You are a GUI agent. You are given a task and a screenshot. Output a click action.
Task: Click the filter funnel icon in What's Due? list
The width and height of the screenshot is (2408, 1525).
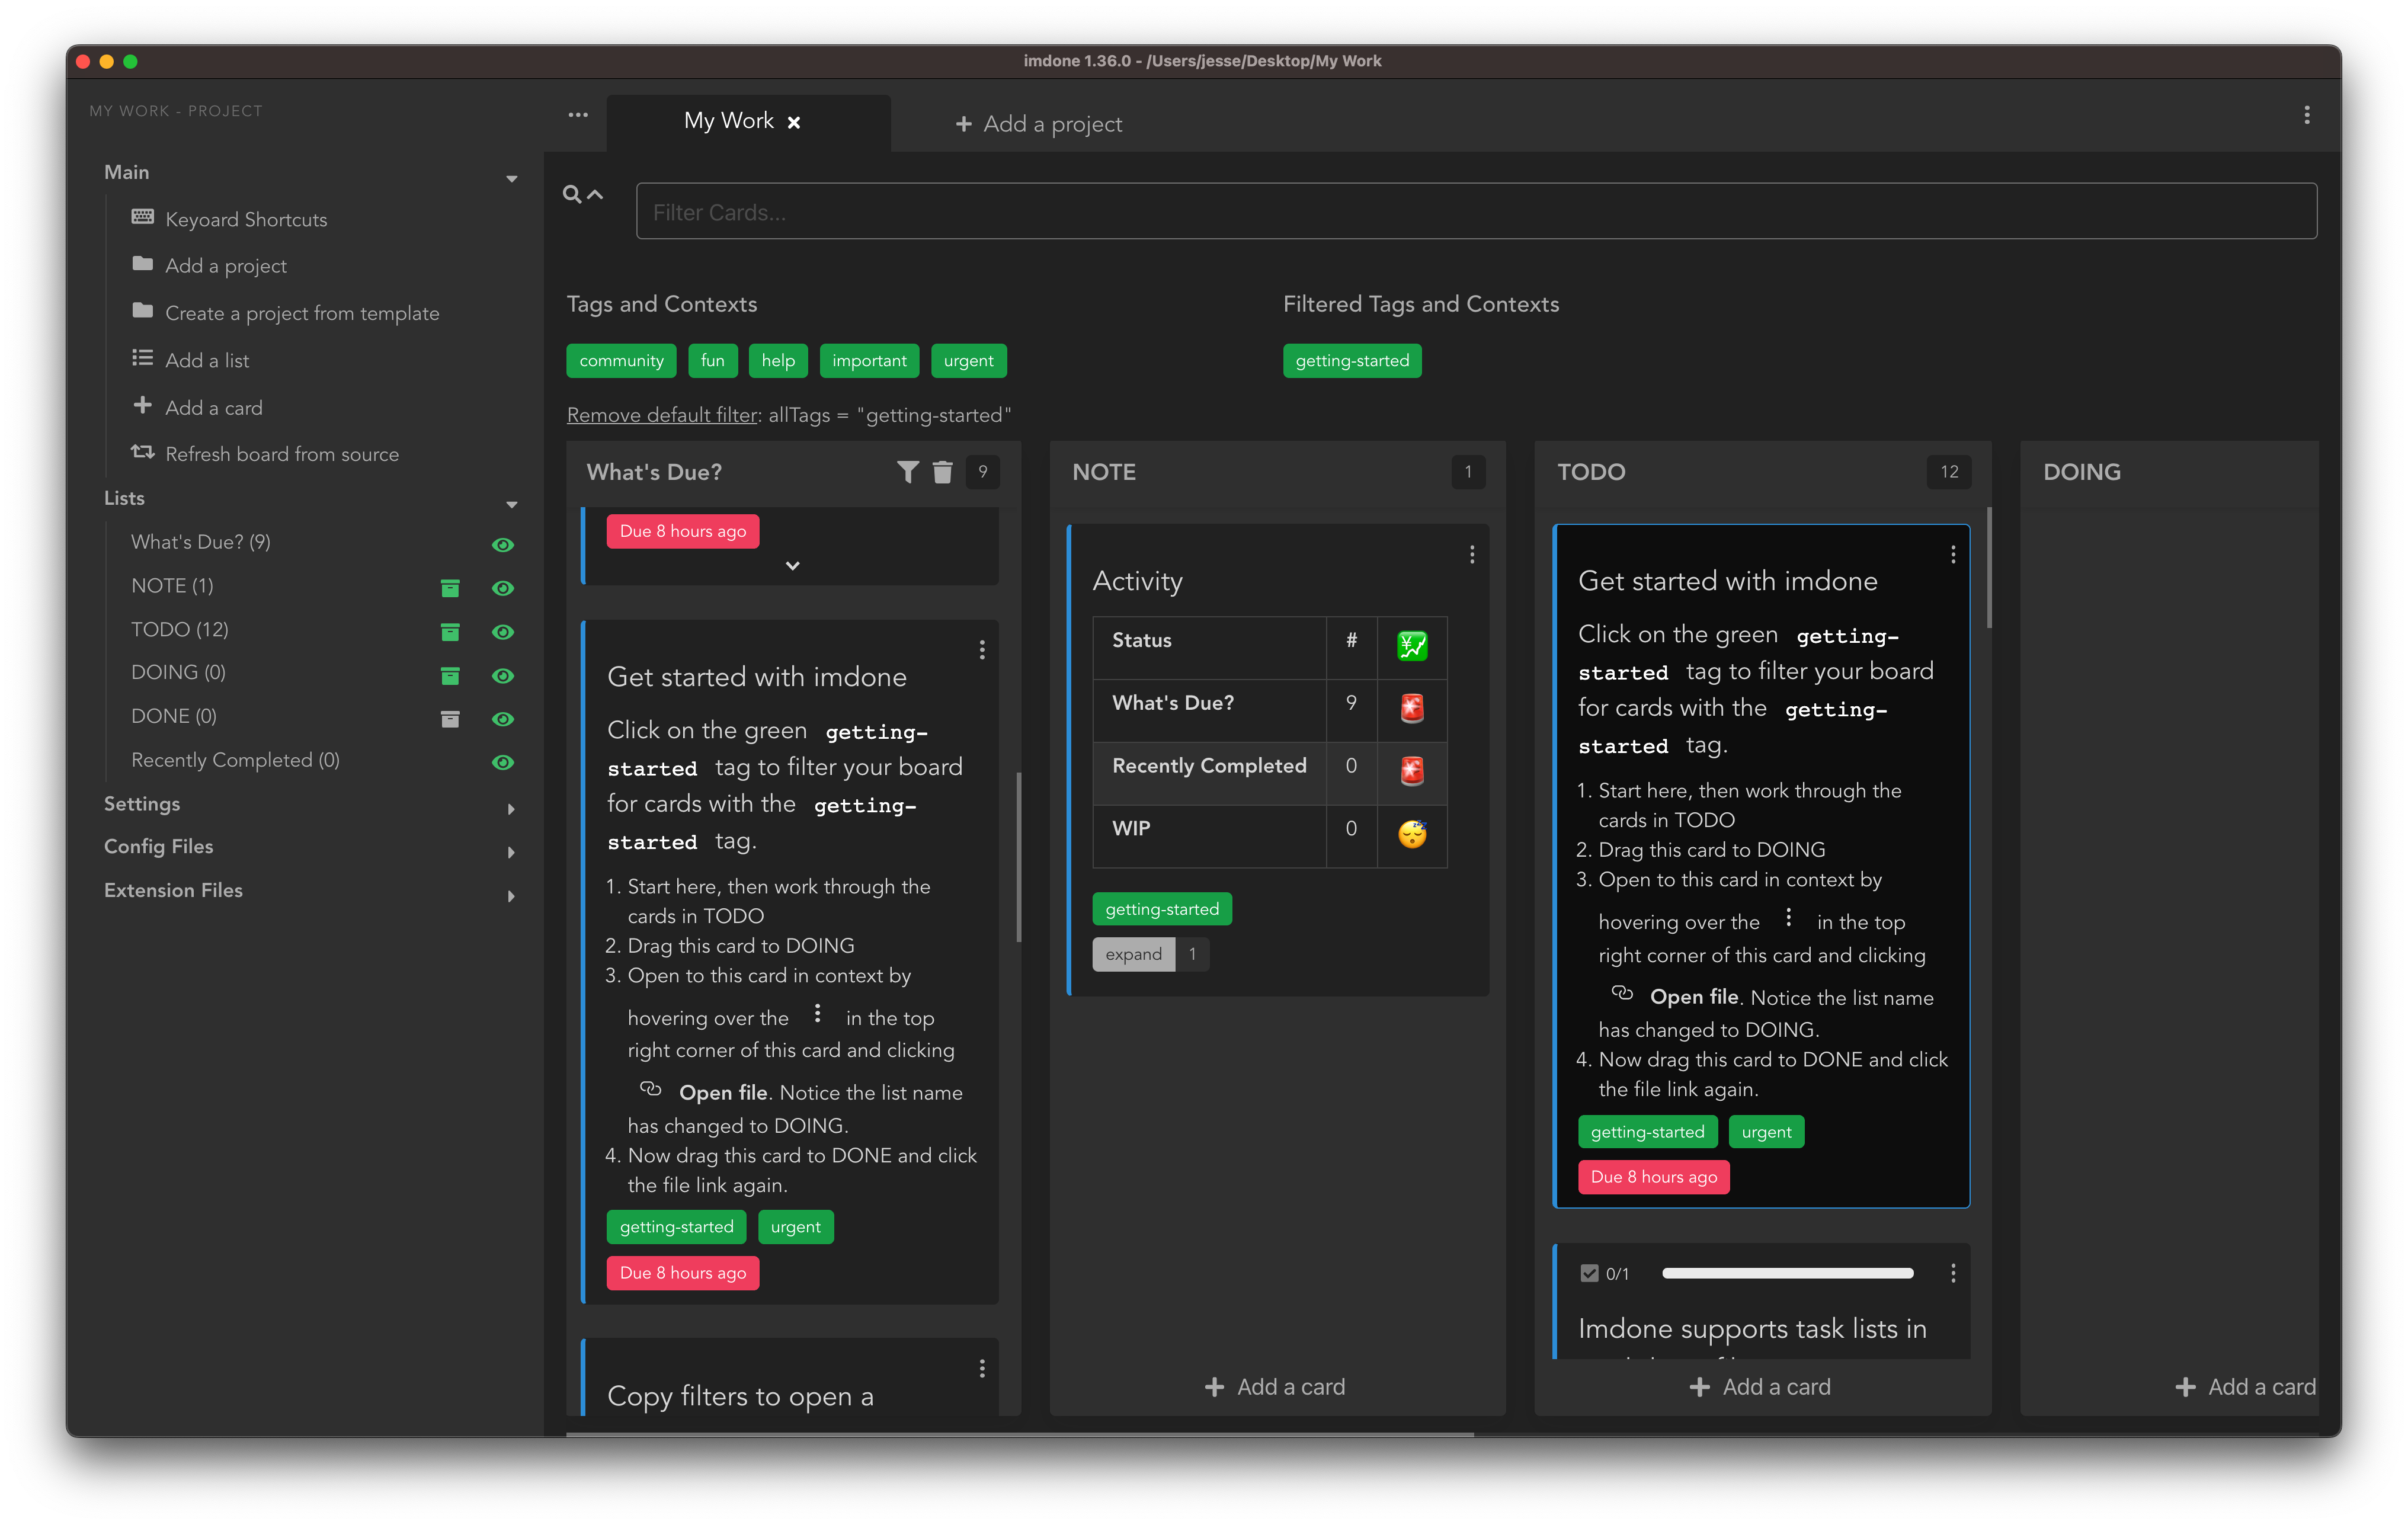coord(907,472)
